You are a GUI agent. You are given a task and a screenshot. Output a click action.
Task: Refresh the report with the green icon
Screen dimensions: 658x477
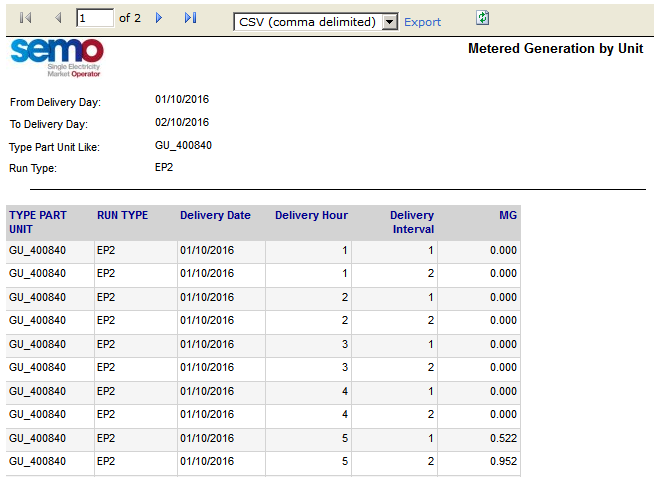(483, 18)
